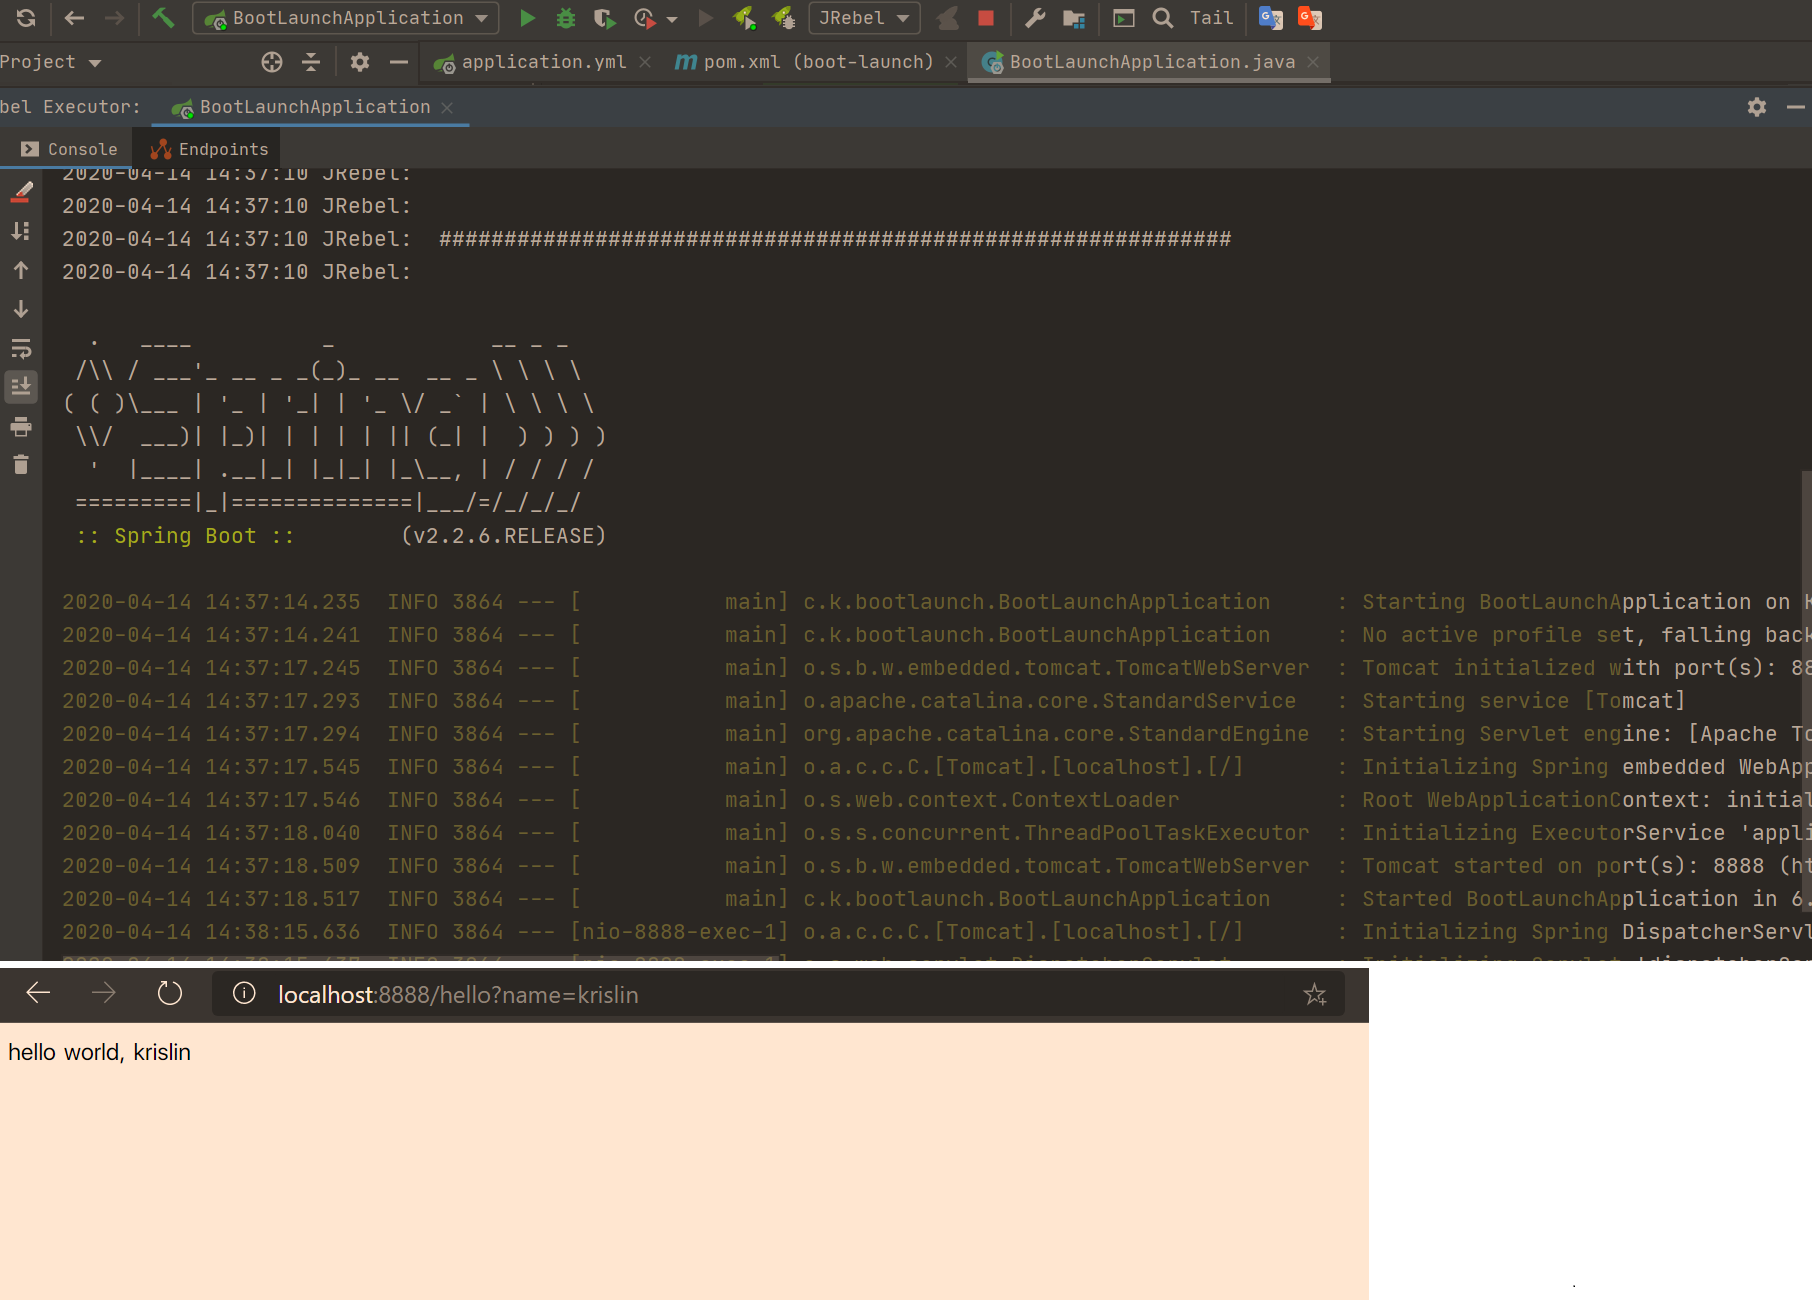Click the red Google Translate icon

click(1310, 18)
